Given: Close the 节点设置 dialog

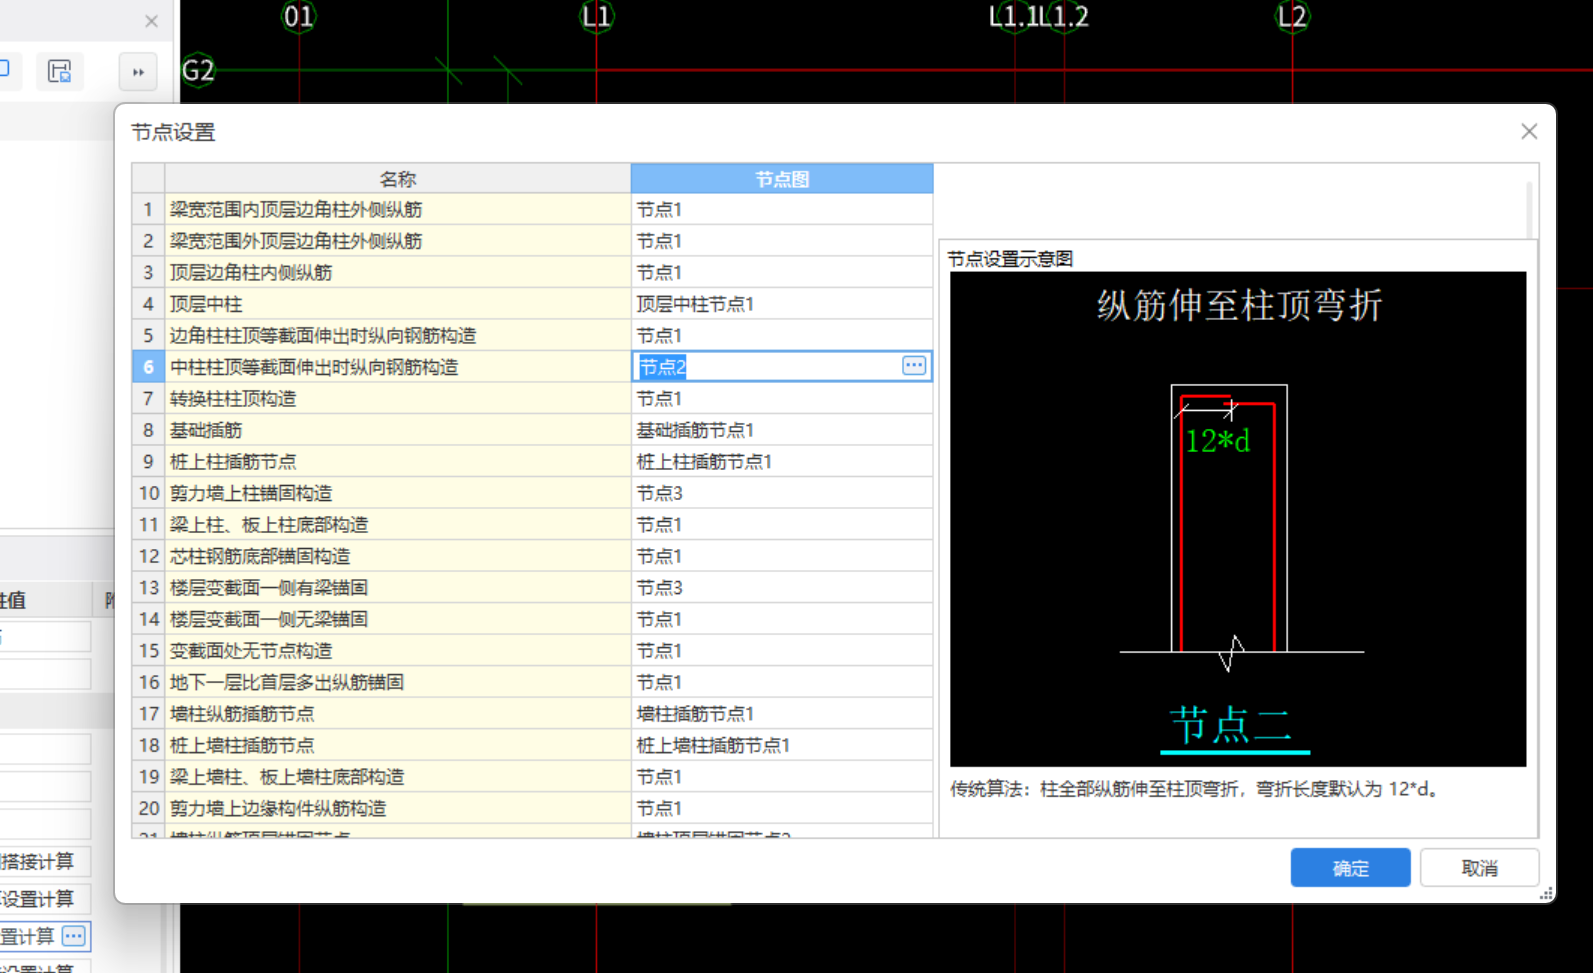Looking at the screenshot, I should (x=1528, y=132).
